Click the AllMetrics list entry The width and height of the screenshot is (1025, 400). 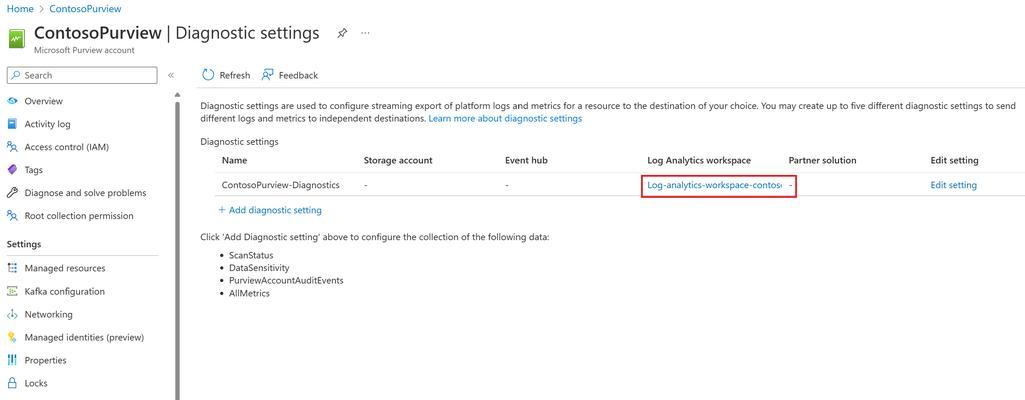coord(249,293)
